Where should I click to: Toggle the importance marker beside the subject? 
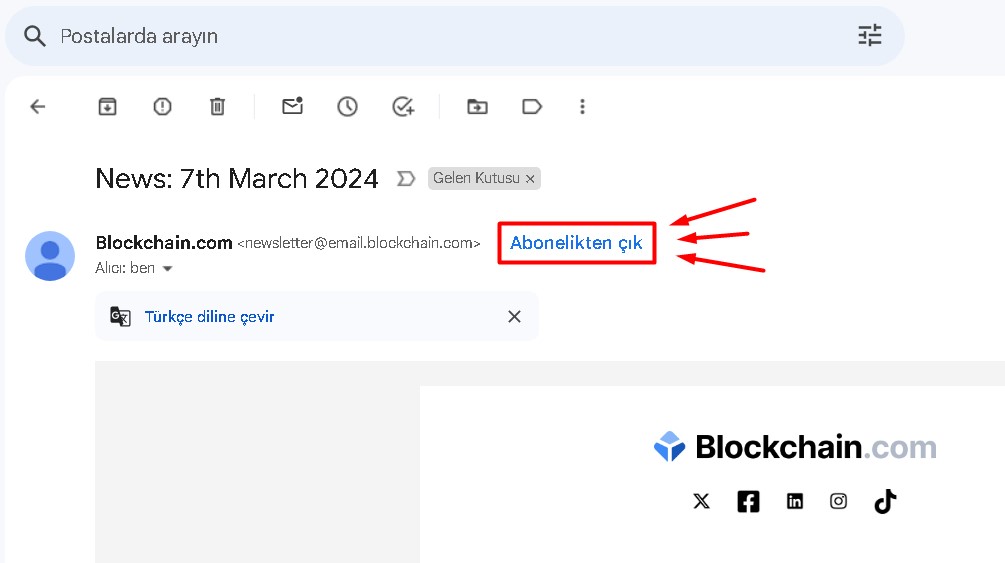(406, 178)
